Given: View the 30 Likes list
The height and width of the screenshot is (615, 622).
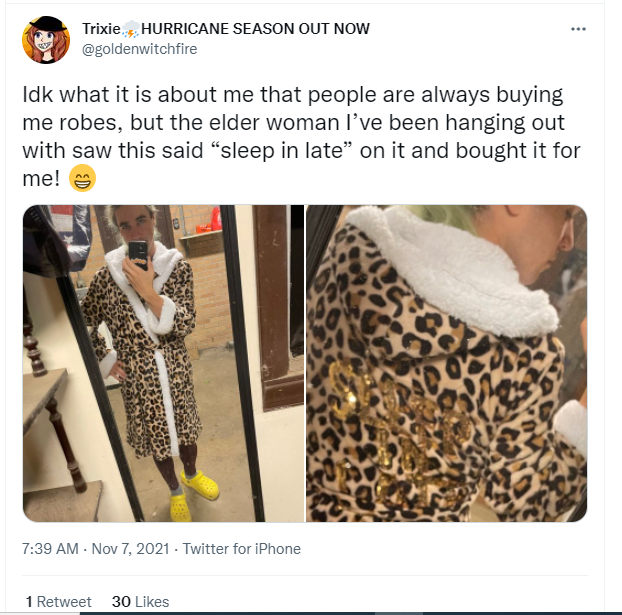Looking at the screenshot, I should 140,602.
